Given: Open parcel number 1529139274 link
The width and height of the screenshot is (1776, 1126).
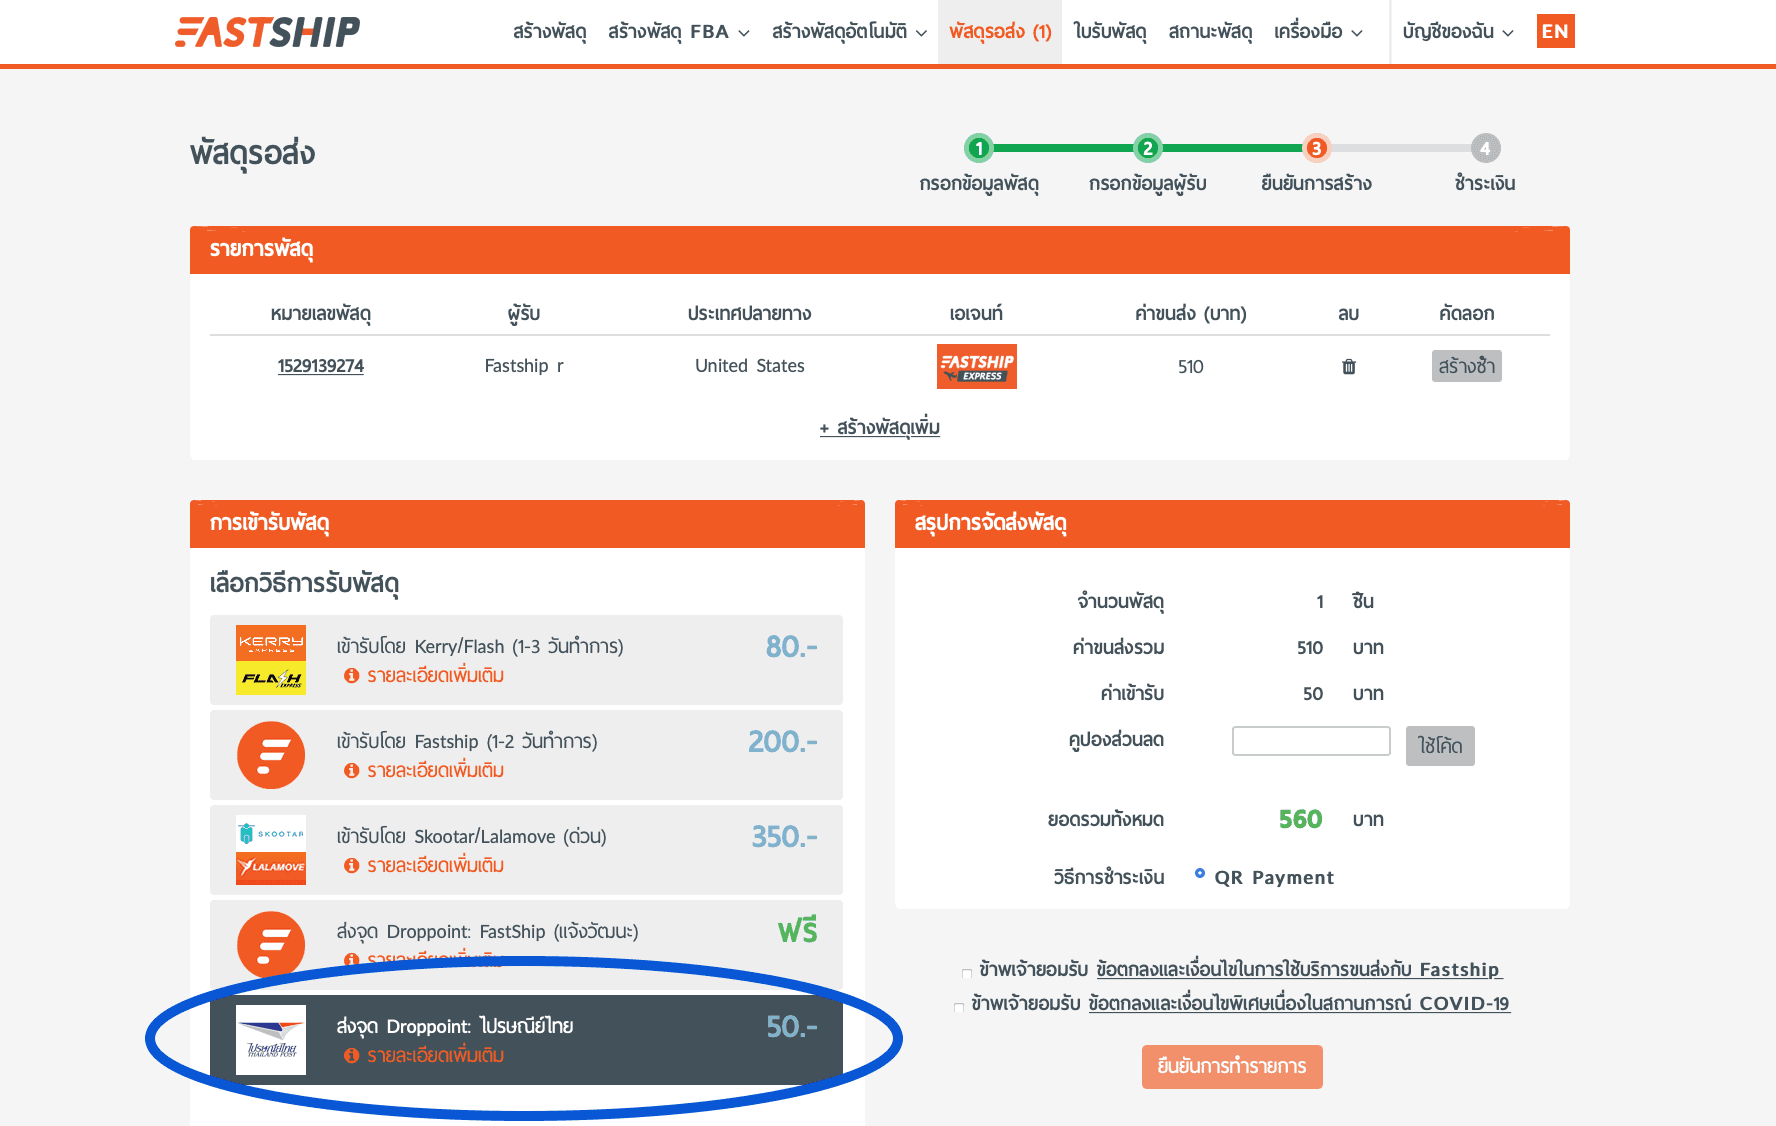Looking at the screenshot, I should pos(321,366).
